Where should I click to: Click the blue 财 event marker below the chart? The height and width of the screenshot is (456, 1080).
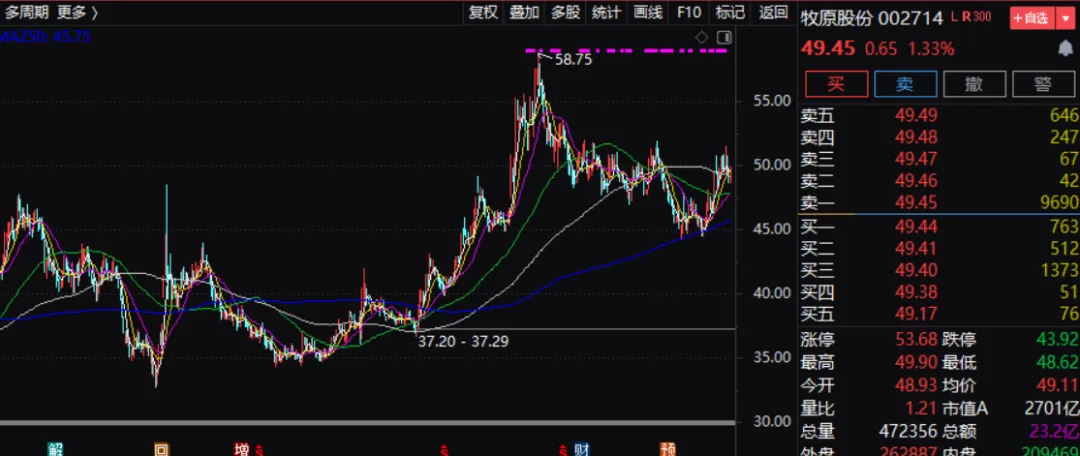[x=581, y=450]
